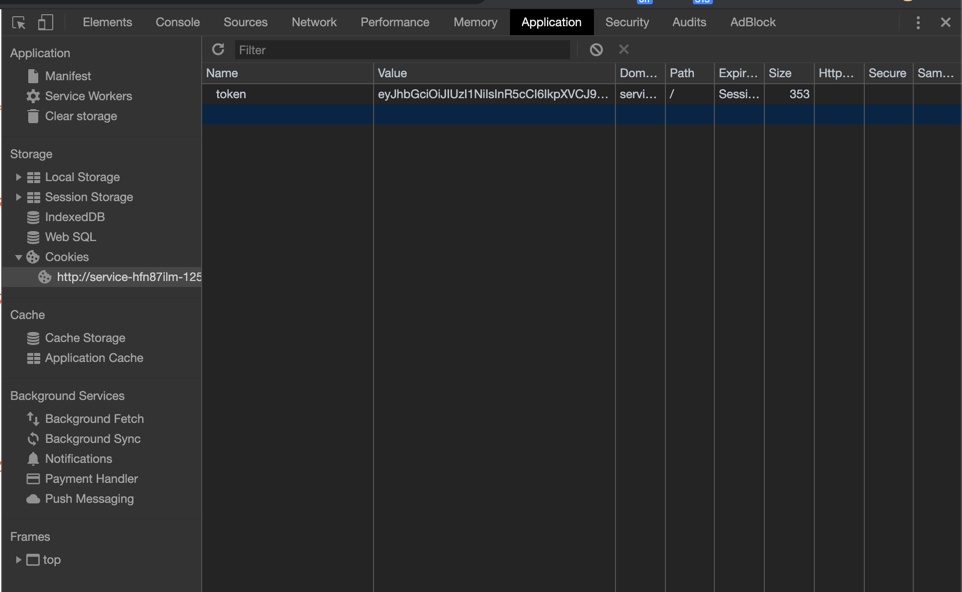Expand the Local Storage tree

[x=18, y=177]
